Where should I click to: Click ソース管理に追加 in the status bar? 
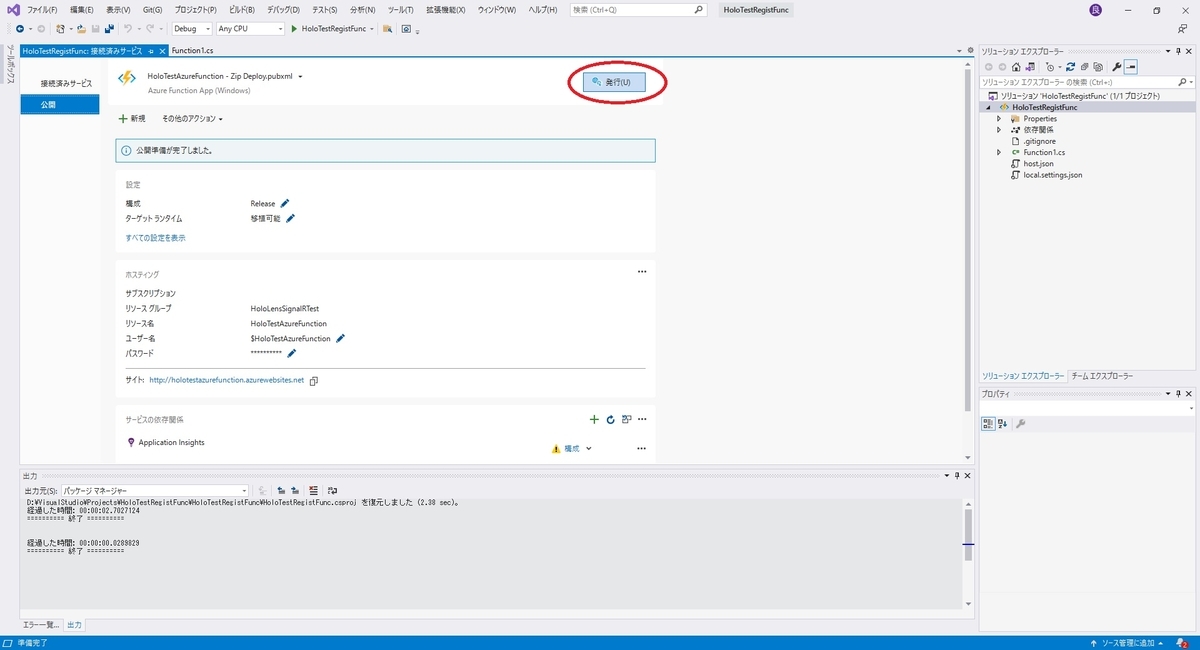[x=1128, y=642]
